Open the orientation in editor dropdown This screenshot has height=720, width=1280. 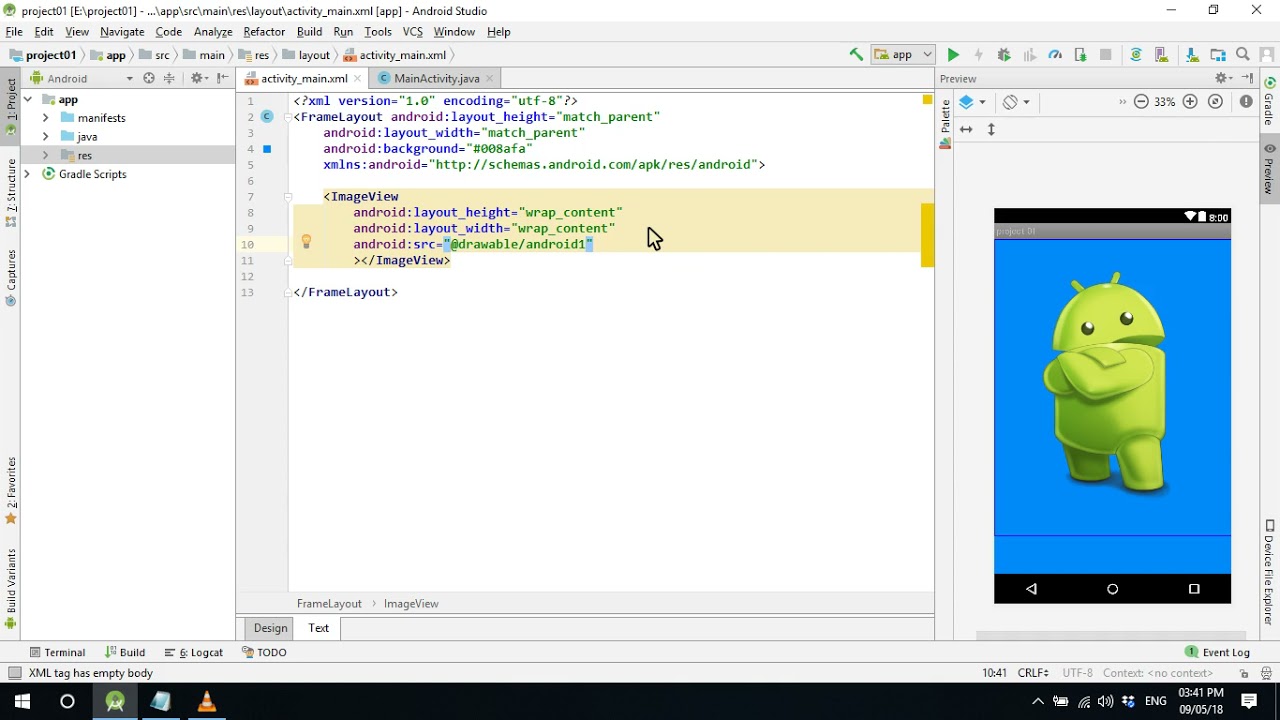(x=1016, y=102)
